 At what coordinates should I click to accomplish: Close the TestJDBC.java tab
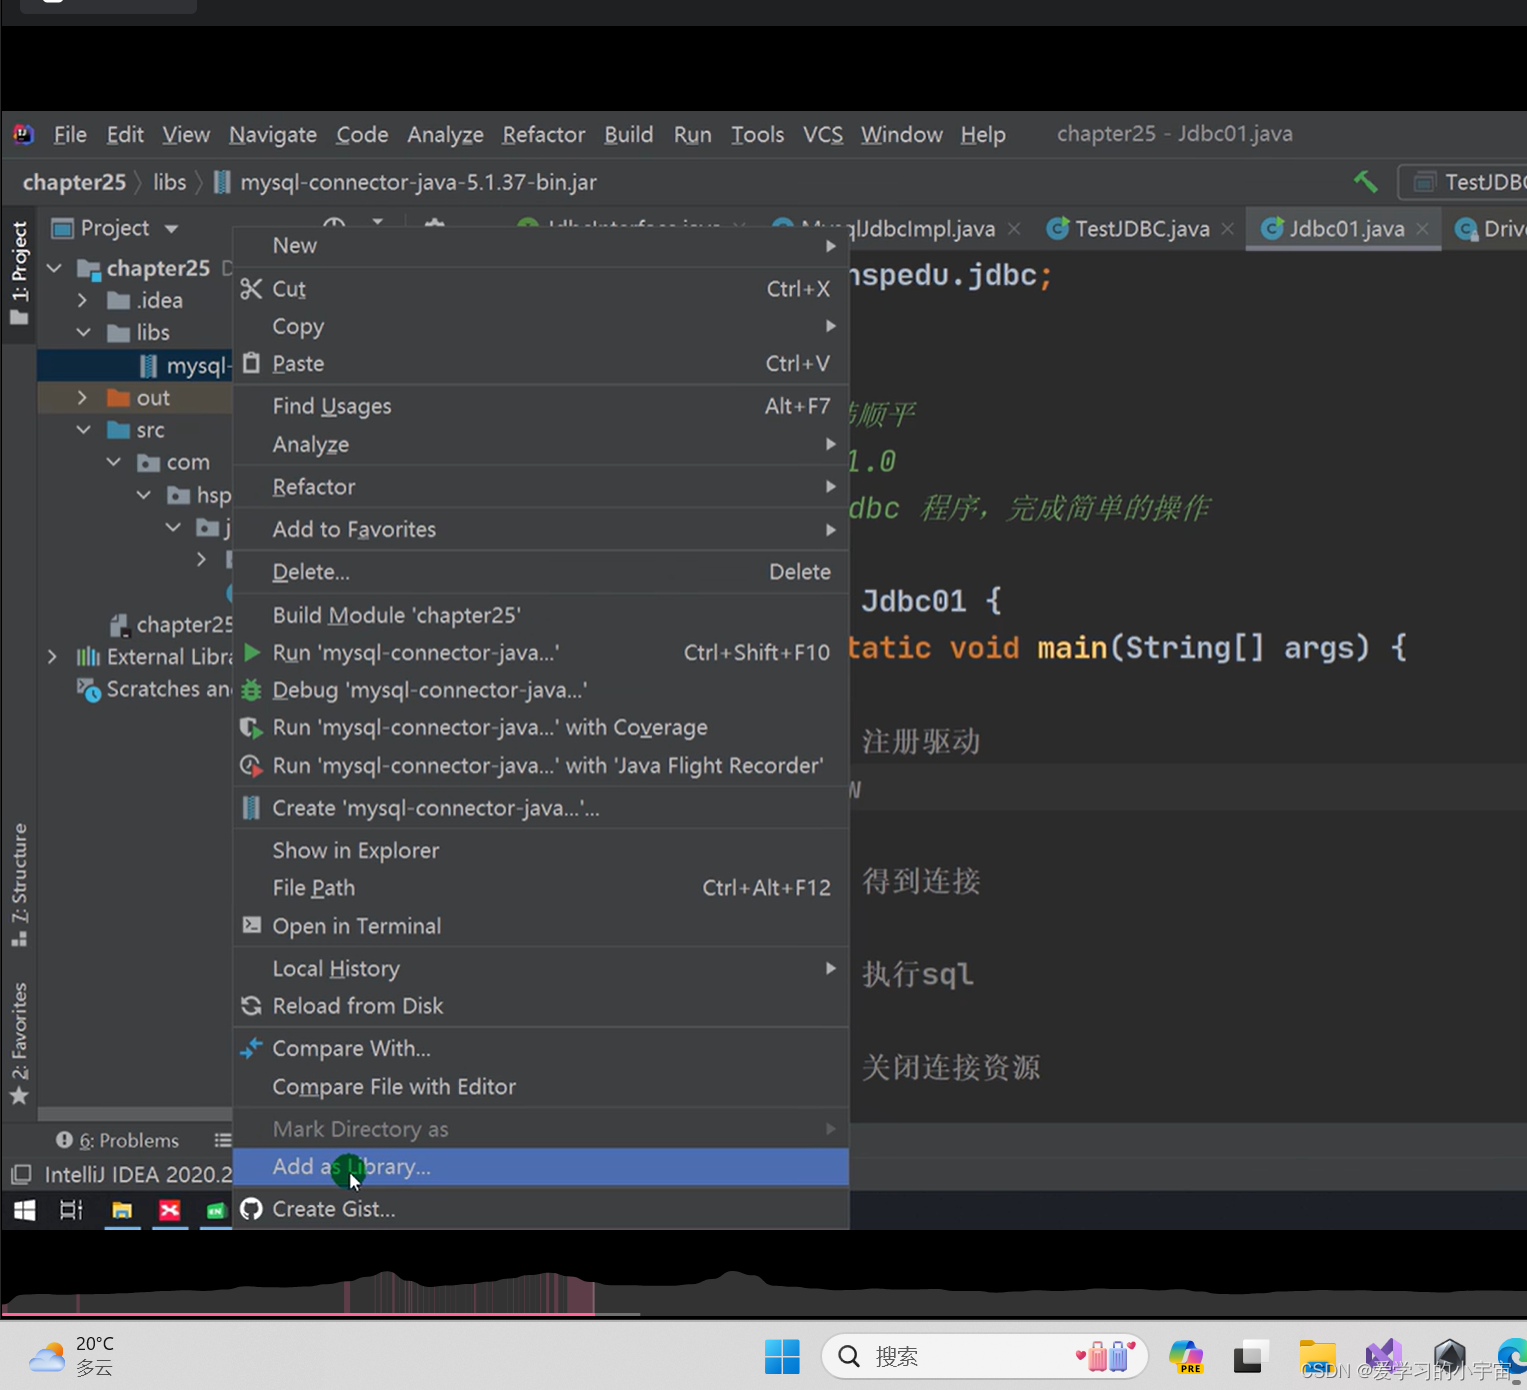click(1228, 229)
